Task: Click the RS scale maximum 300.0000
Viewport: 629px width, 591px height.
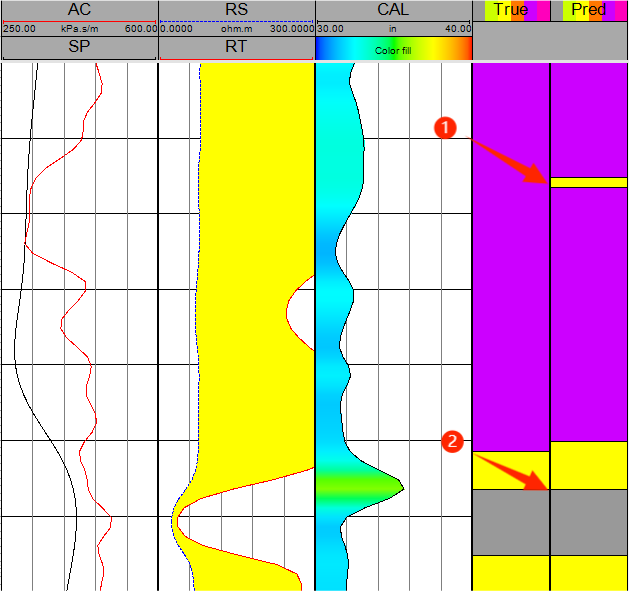Action: 291,28
